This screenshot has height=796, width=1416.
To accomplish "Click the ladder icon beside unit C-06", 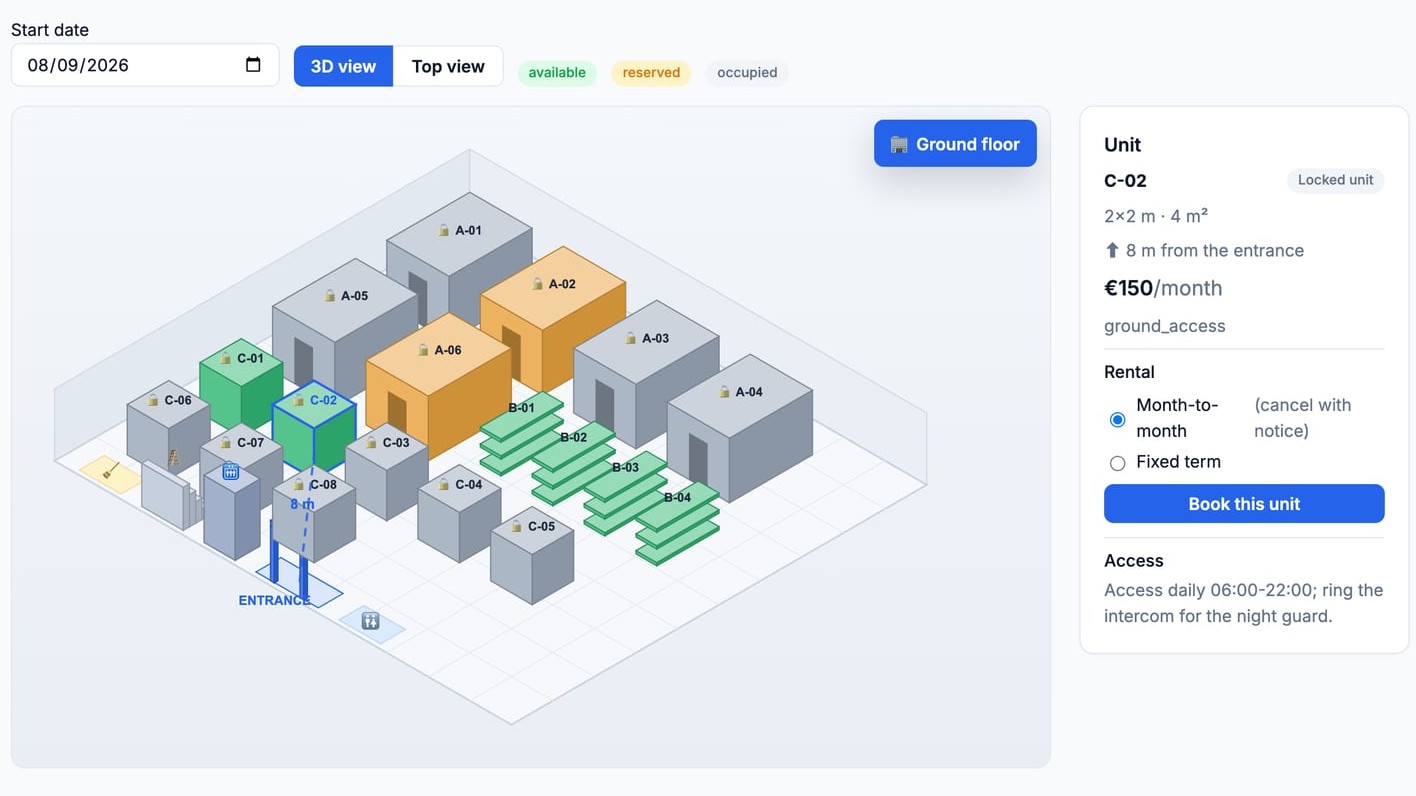I will 174,458.
